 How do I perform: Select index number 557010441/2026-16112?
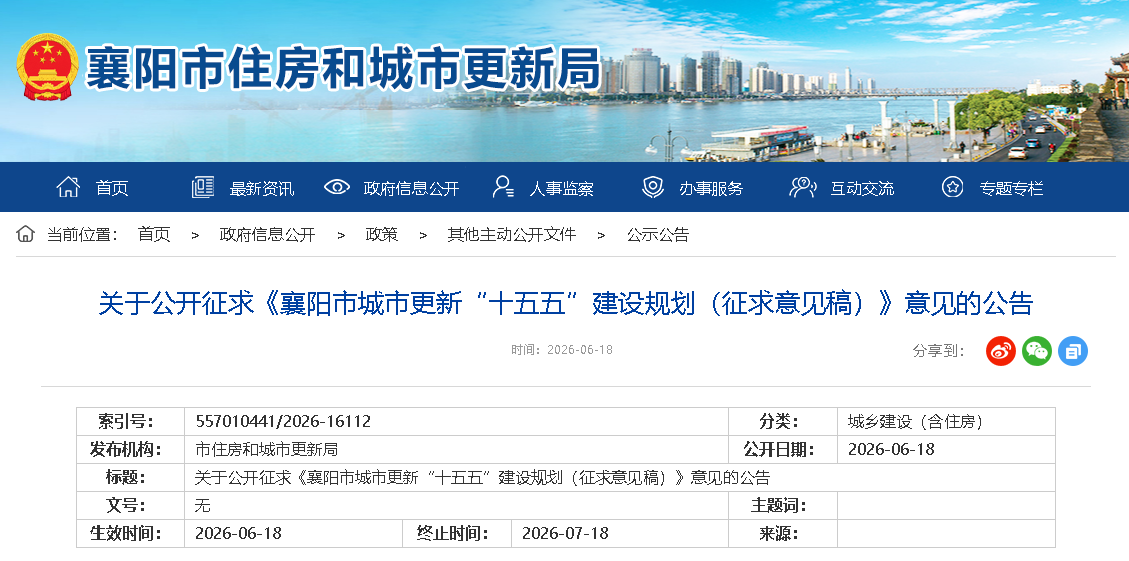(283, 421)
